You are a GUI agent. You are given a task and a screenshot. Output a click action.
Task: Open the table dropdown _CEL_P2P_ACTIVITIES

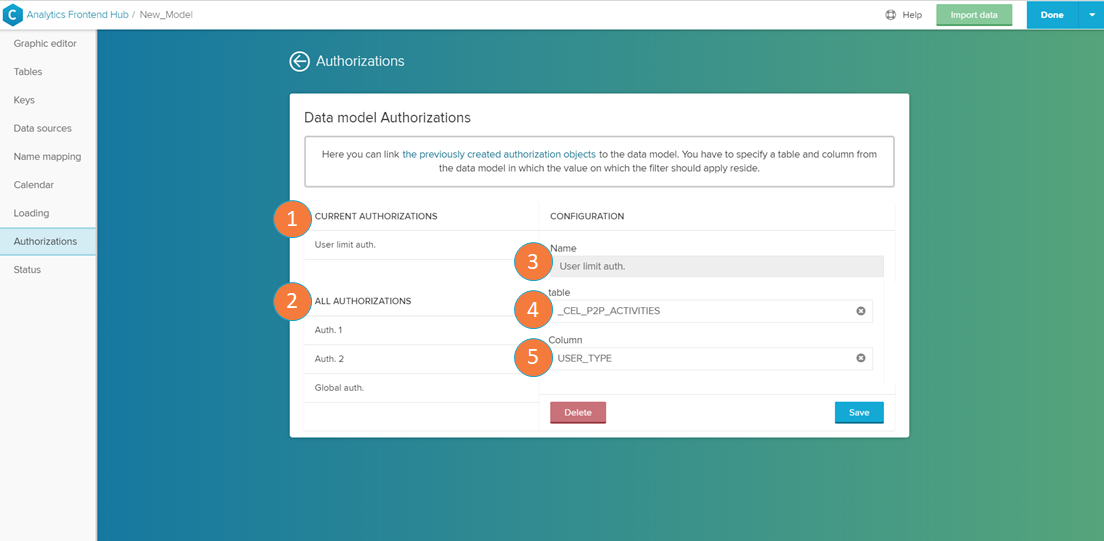coord(700,311)
